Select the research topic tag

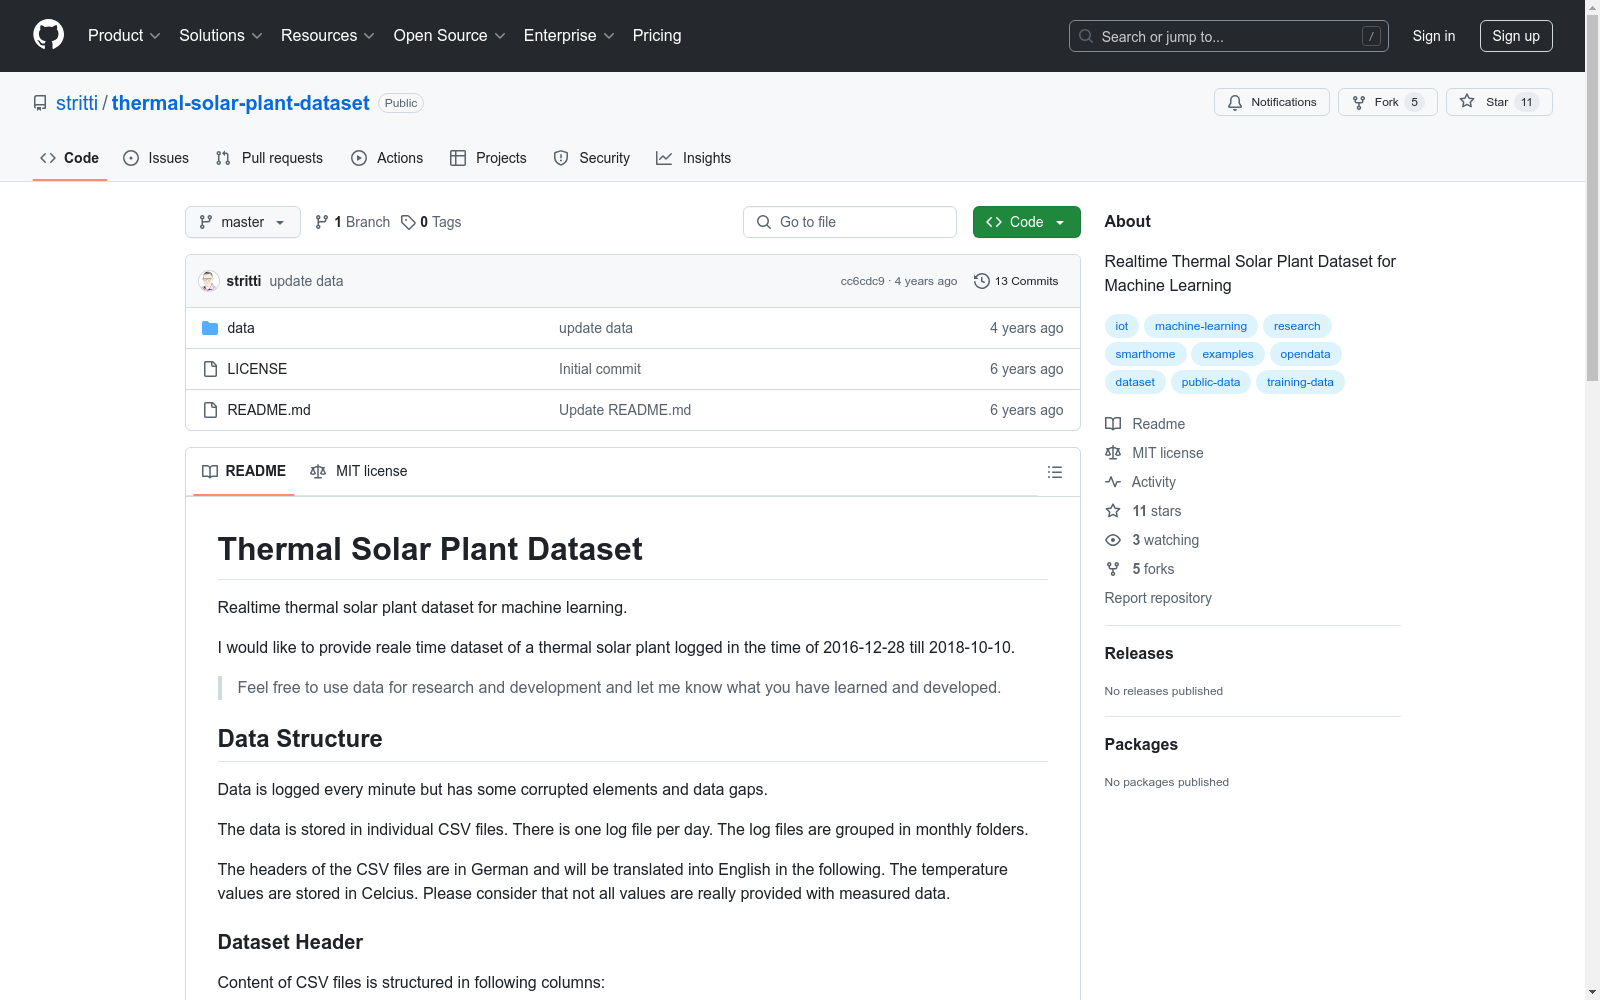tap(1297, 326)
